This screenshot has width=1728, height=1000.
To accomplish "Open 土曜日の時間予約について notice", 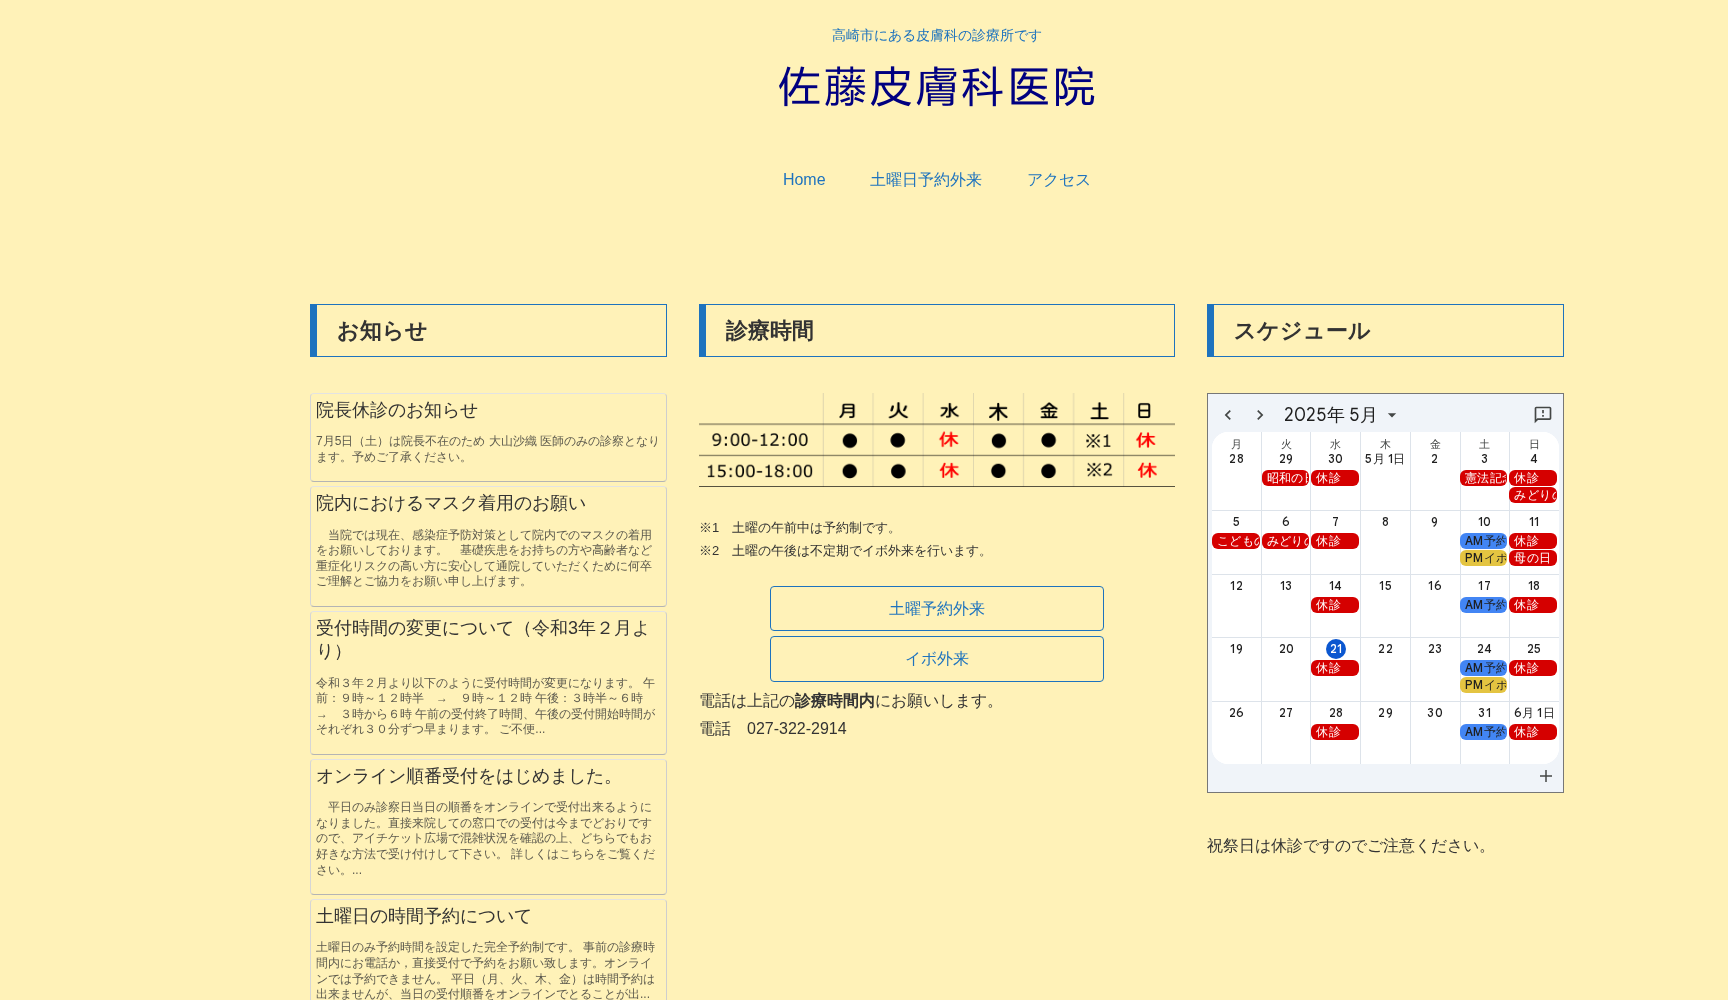I will [x=424, y=917].
